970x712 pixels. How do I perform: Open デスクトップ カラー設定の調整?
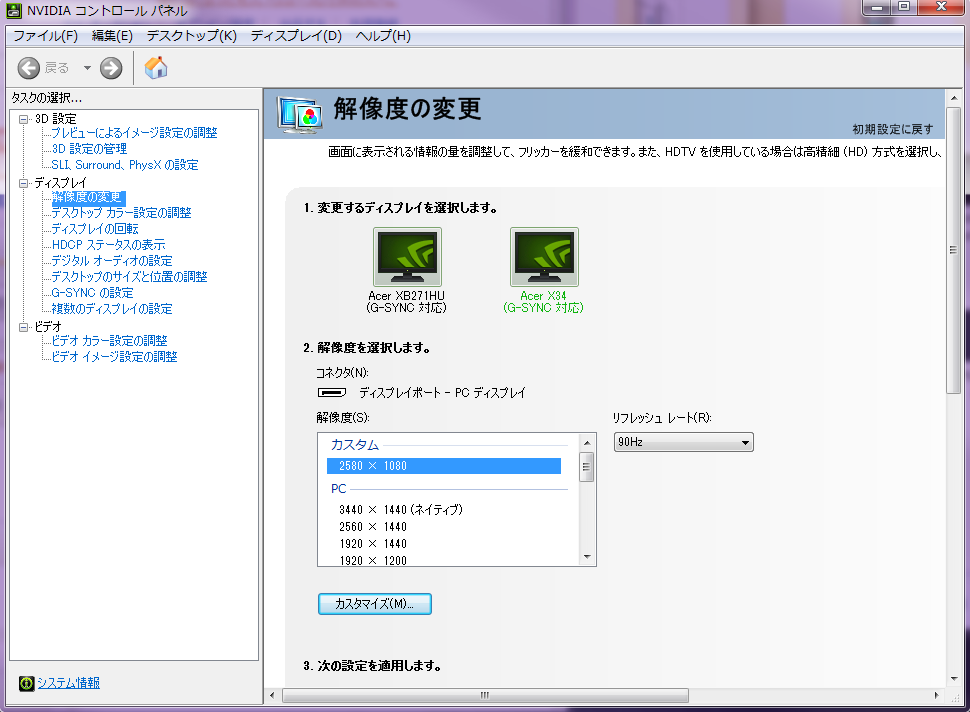(121, 213)
